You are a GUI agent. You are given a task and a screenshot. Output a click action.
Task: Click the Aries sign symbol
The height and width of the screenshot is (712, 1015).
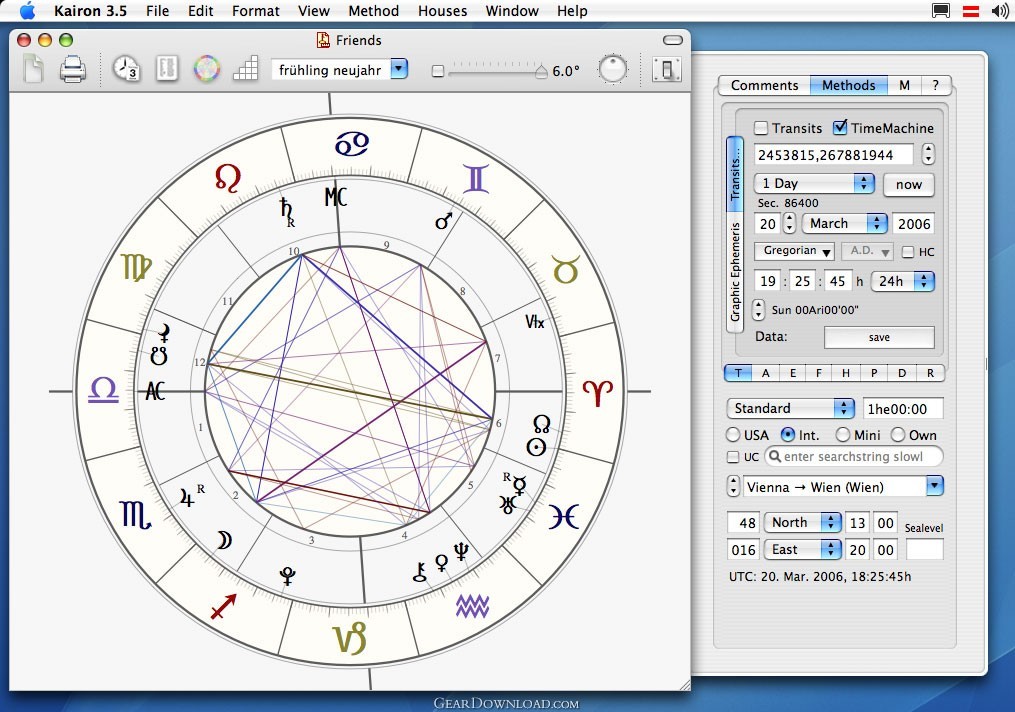(597, 393)
